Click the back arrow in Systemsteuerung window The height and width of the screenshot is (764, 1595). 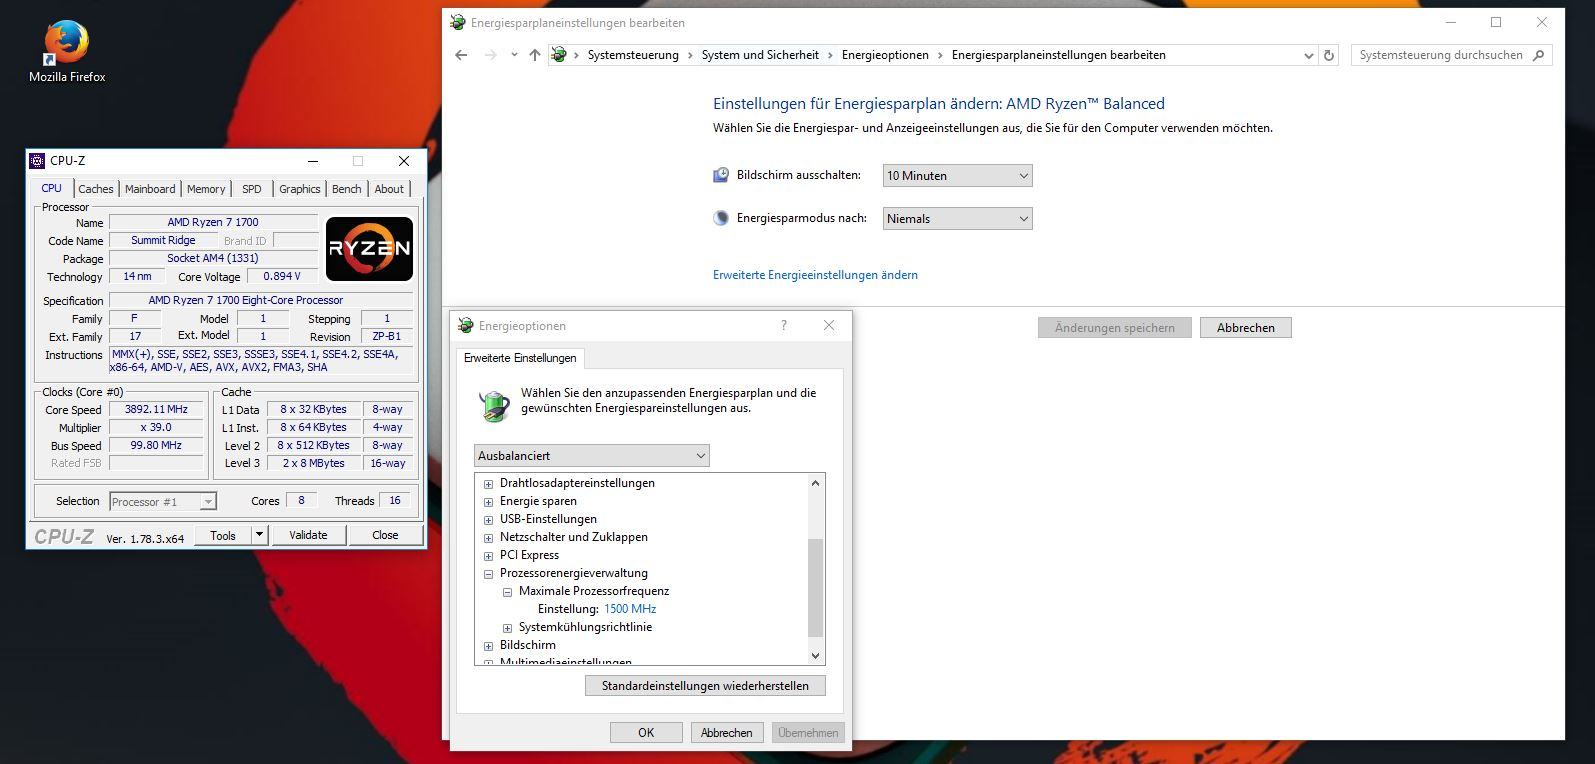pos(461,55)
